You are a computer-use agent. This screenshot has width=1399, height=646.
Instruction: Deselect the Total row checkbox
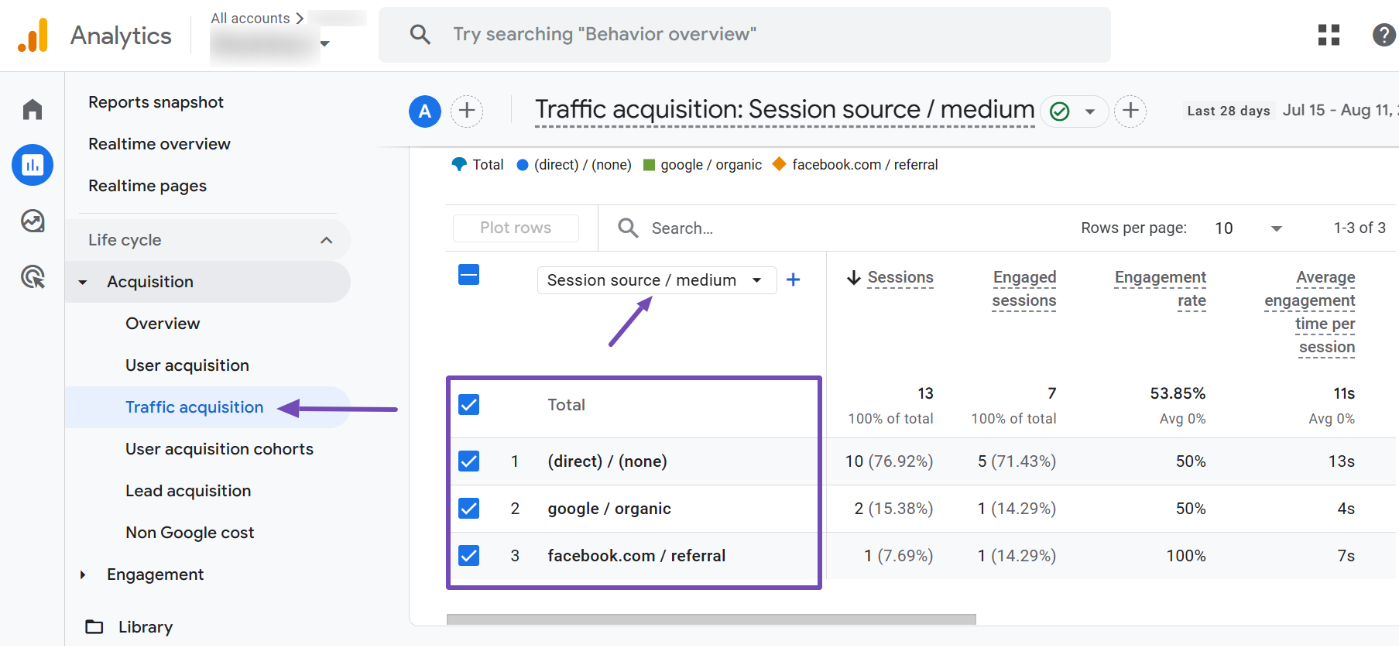(468, 404)
